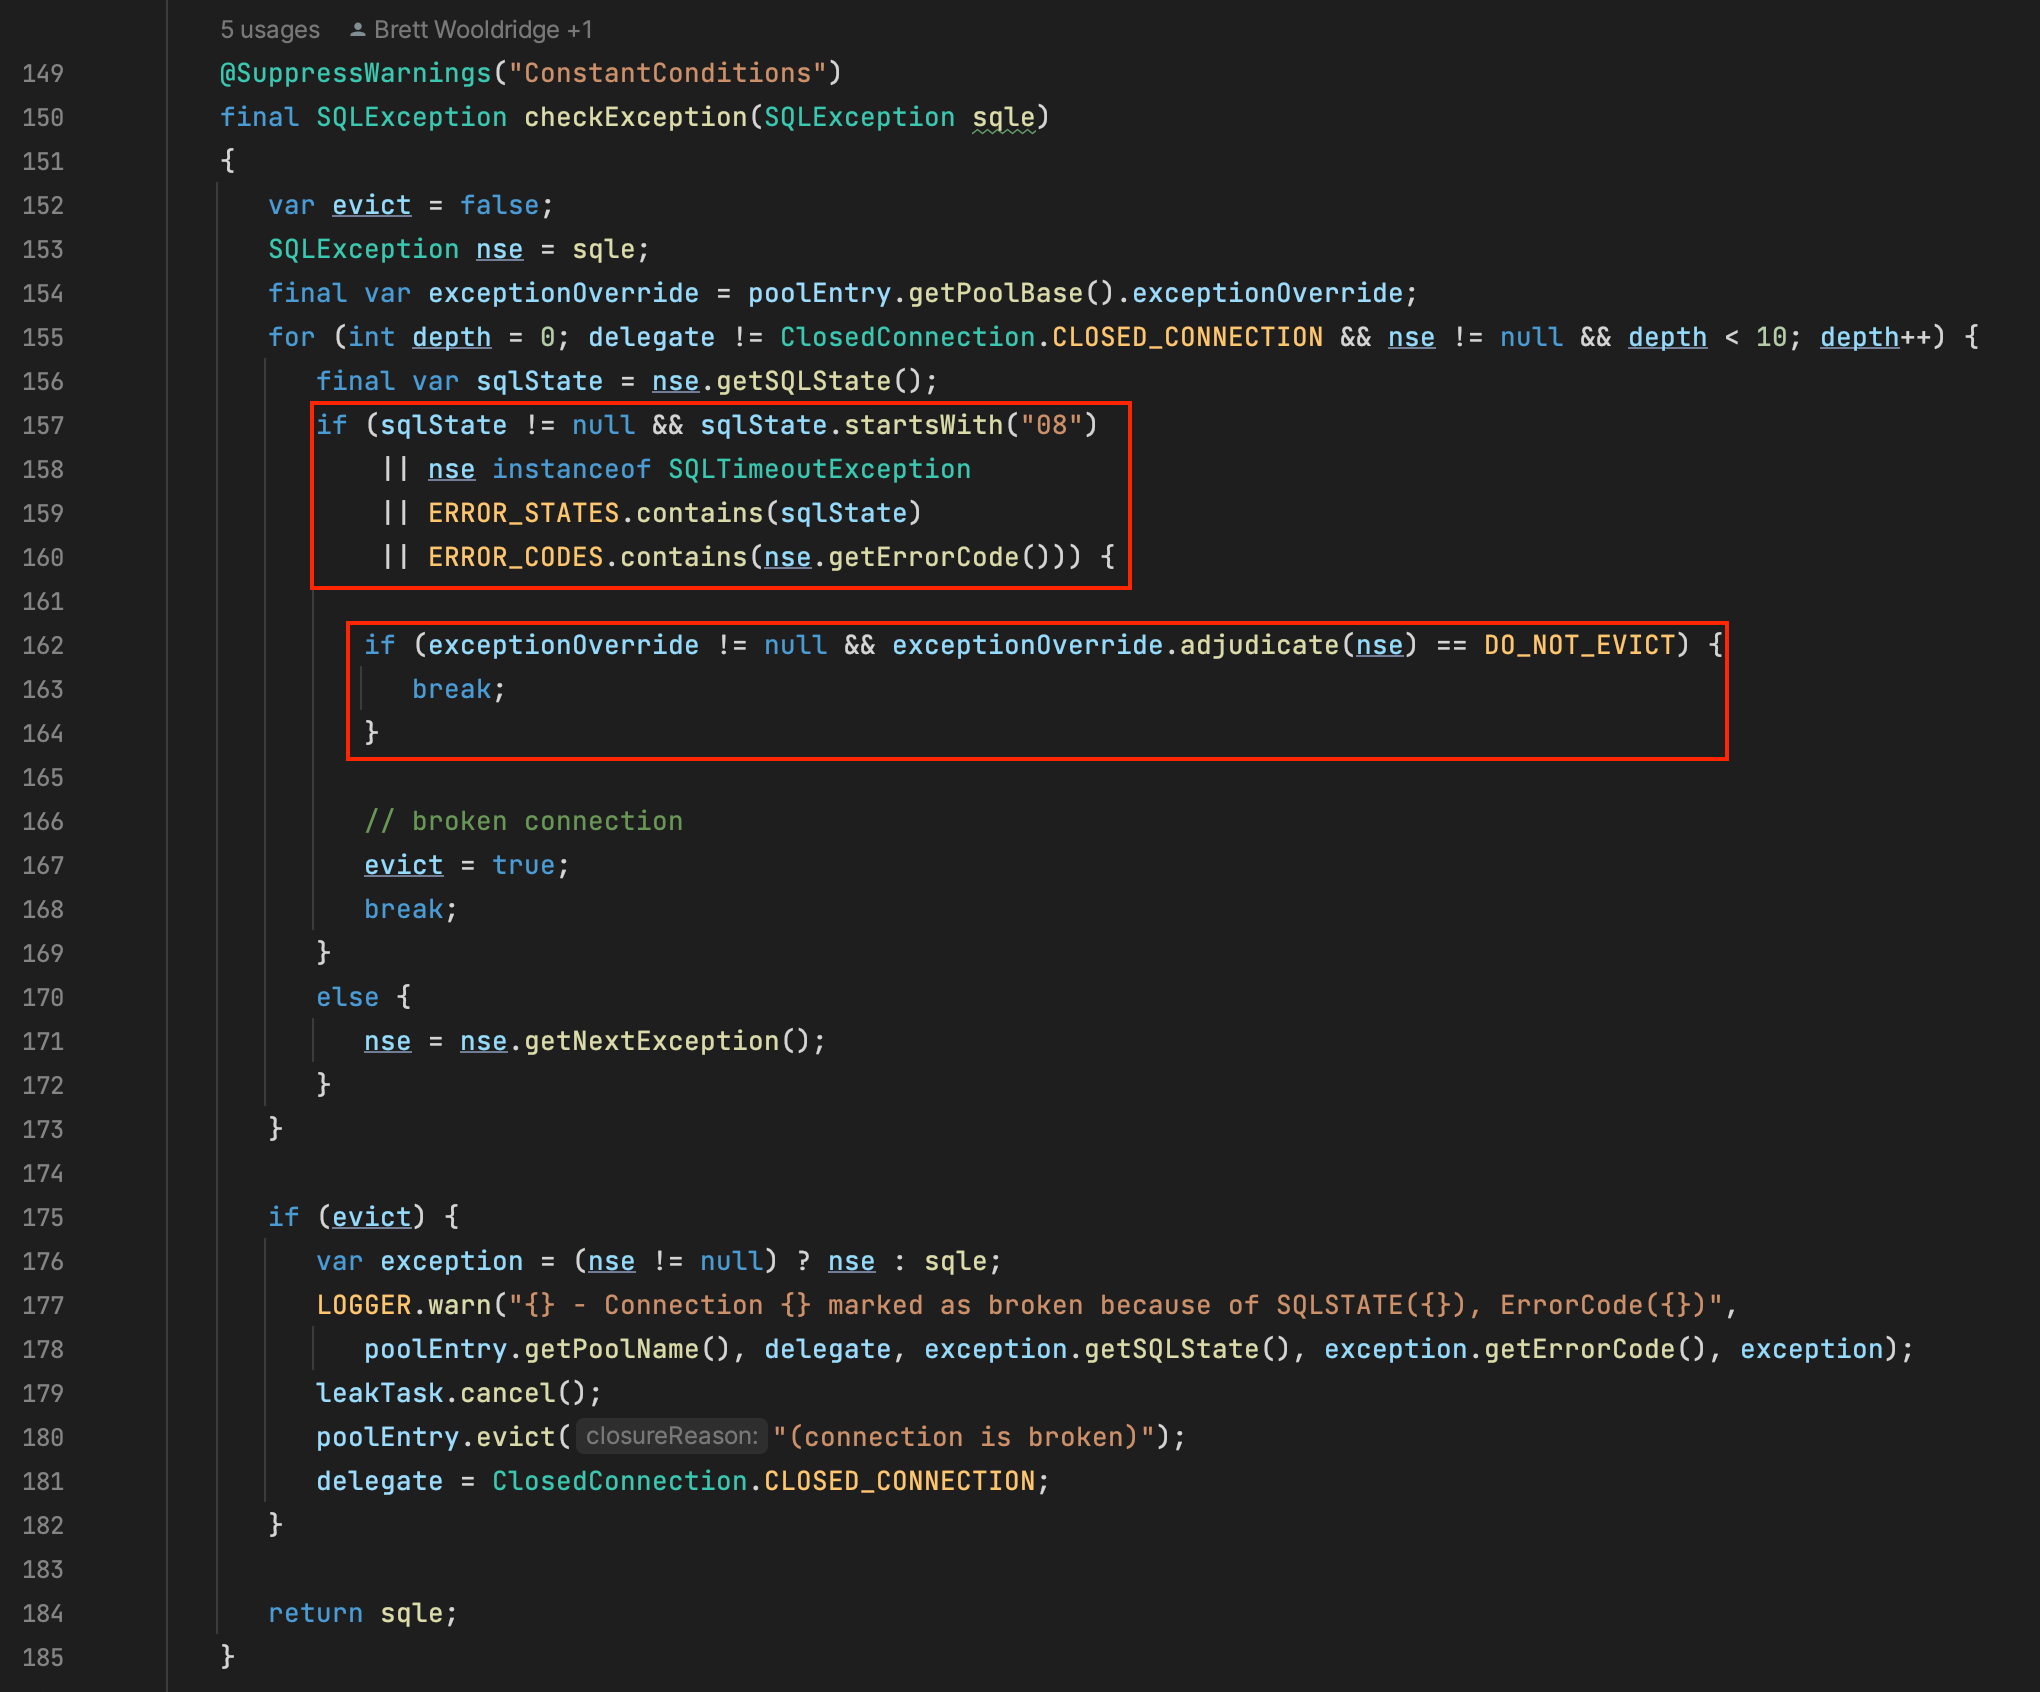Screen dimensions: 2040x1692
Task: Select the CLOSED_CONNECTION constant on line 181
Action: click(x=903, y=1480)
